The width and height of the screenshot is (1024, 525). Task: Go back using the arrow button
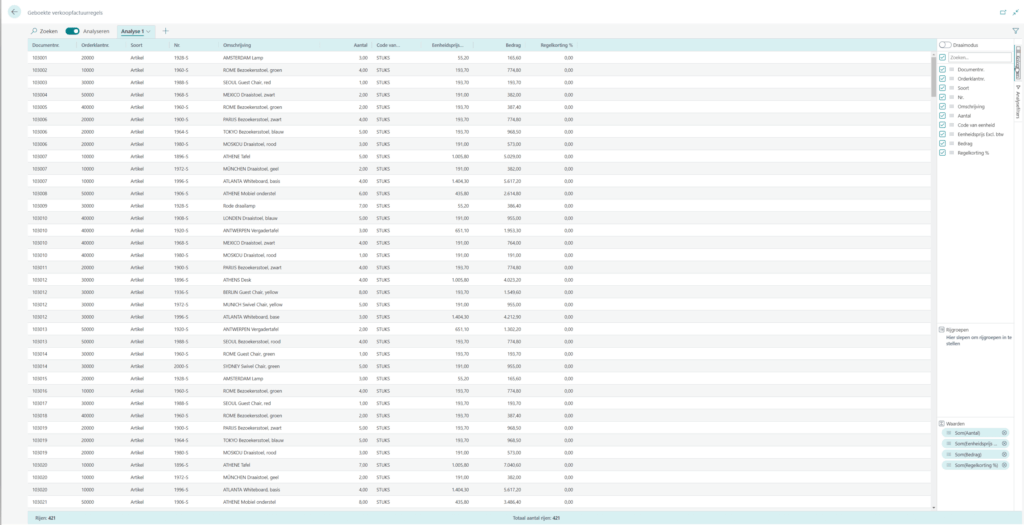point(14,11)
